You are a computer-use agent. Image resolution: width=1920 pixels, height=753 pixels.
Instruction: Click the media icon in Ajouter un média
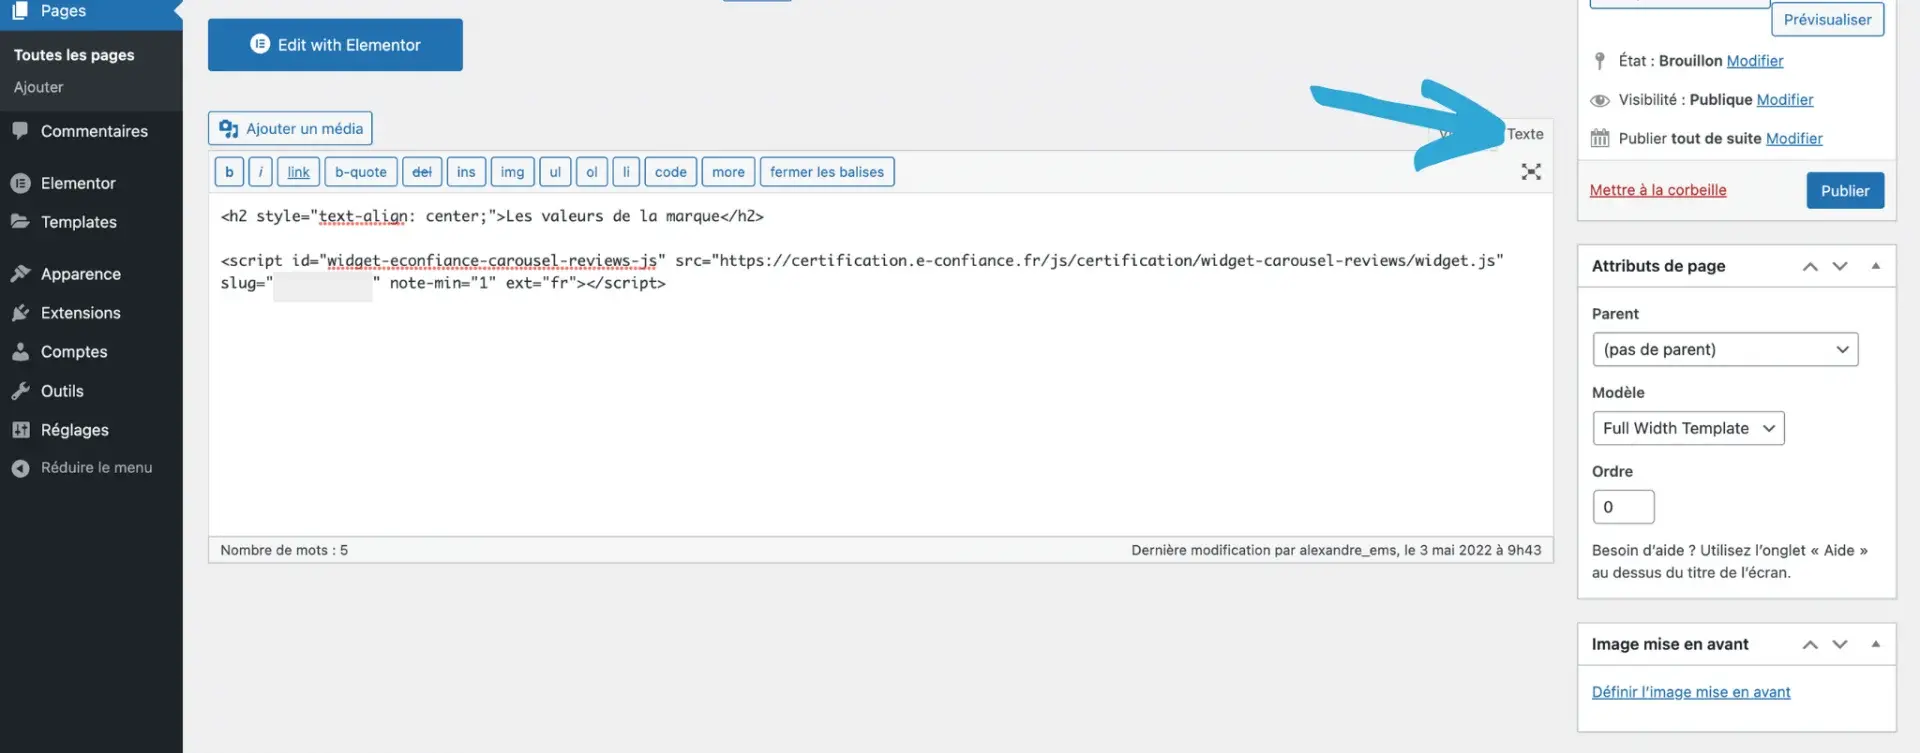coord(229,129)
